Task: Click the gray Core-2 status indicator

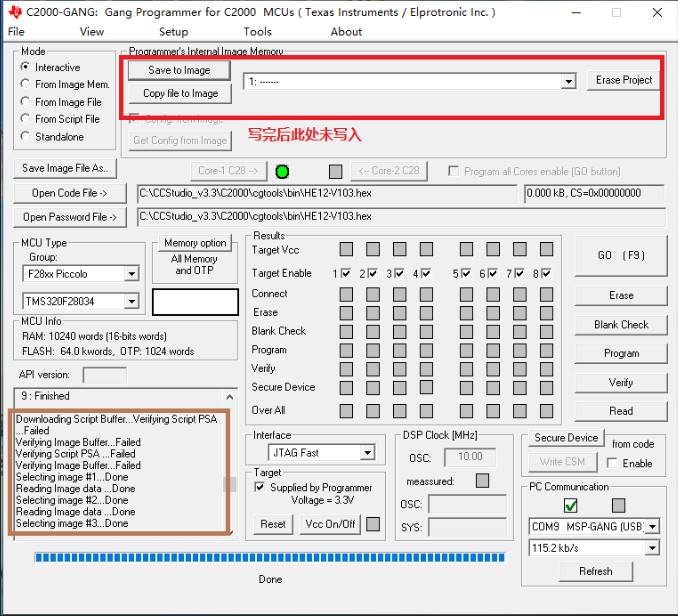Action: click(336, 171)
